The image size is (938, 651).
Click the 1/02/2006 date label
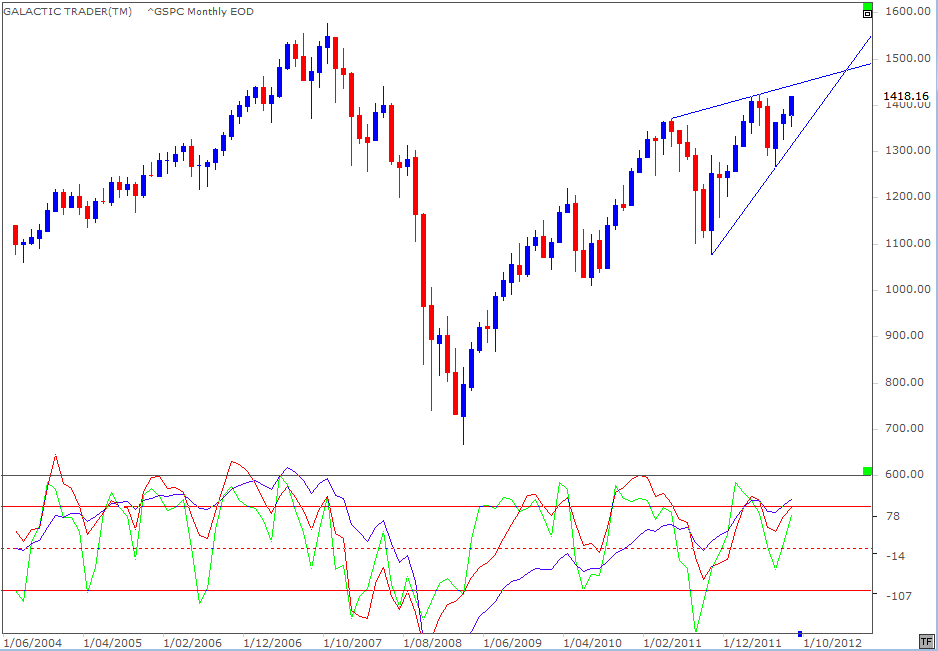click(193, 643)
